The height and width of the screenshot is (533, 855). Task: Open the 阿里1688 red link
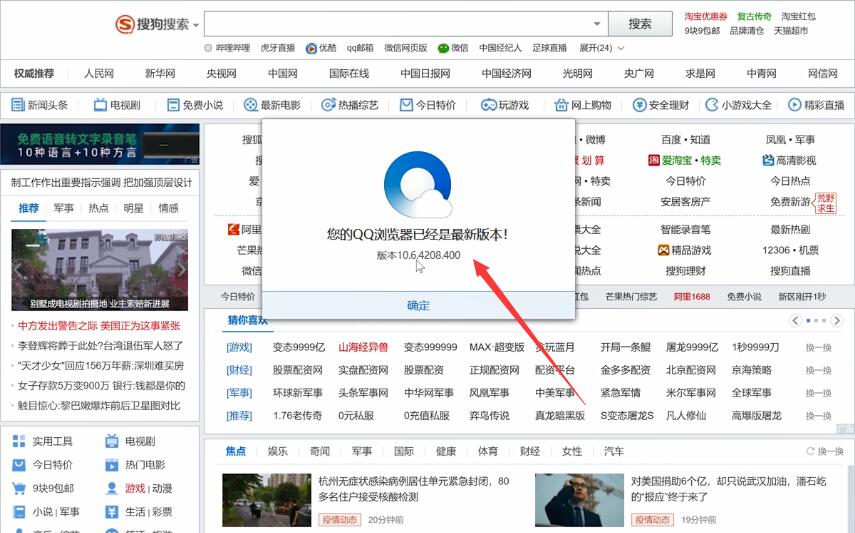tap(692, 296)
